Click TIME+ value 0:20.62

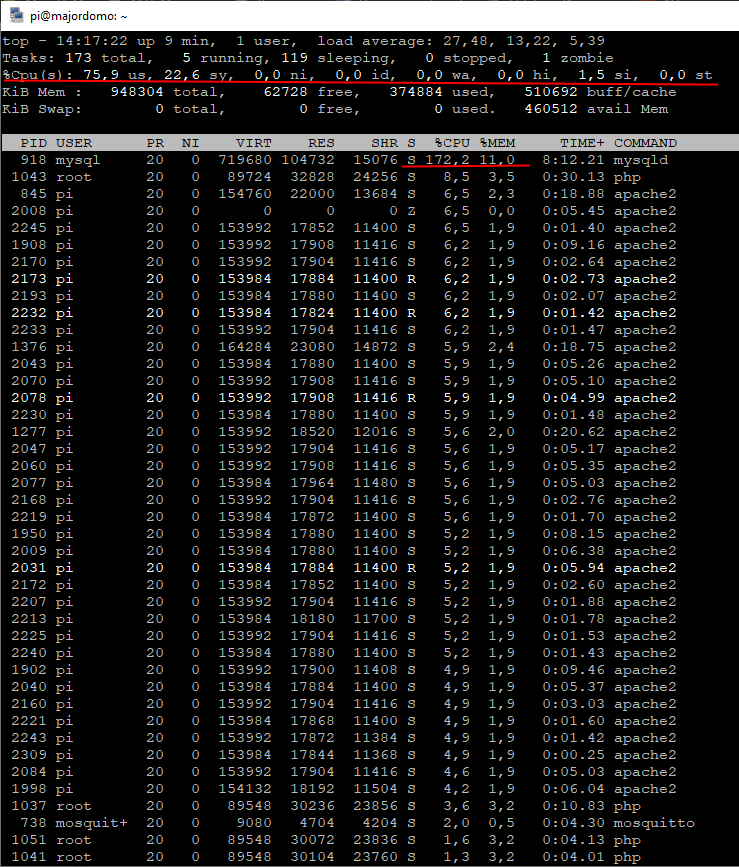(573, 432)
